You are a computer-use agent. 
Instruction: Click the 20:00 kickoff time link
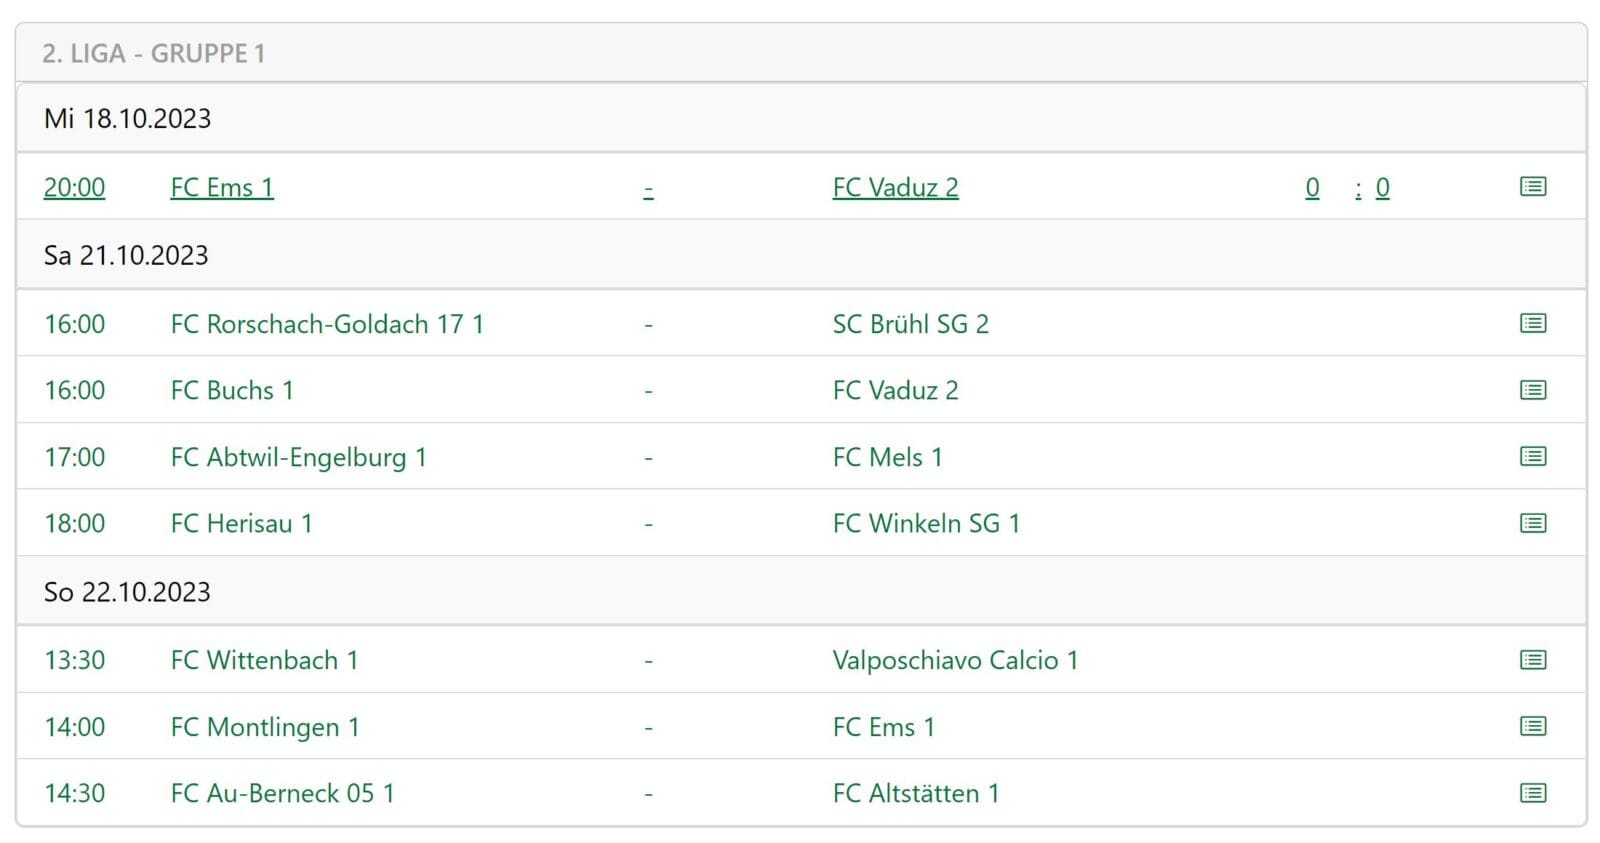tap(74, 188)
